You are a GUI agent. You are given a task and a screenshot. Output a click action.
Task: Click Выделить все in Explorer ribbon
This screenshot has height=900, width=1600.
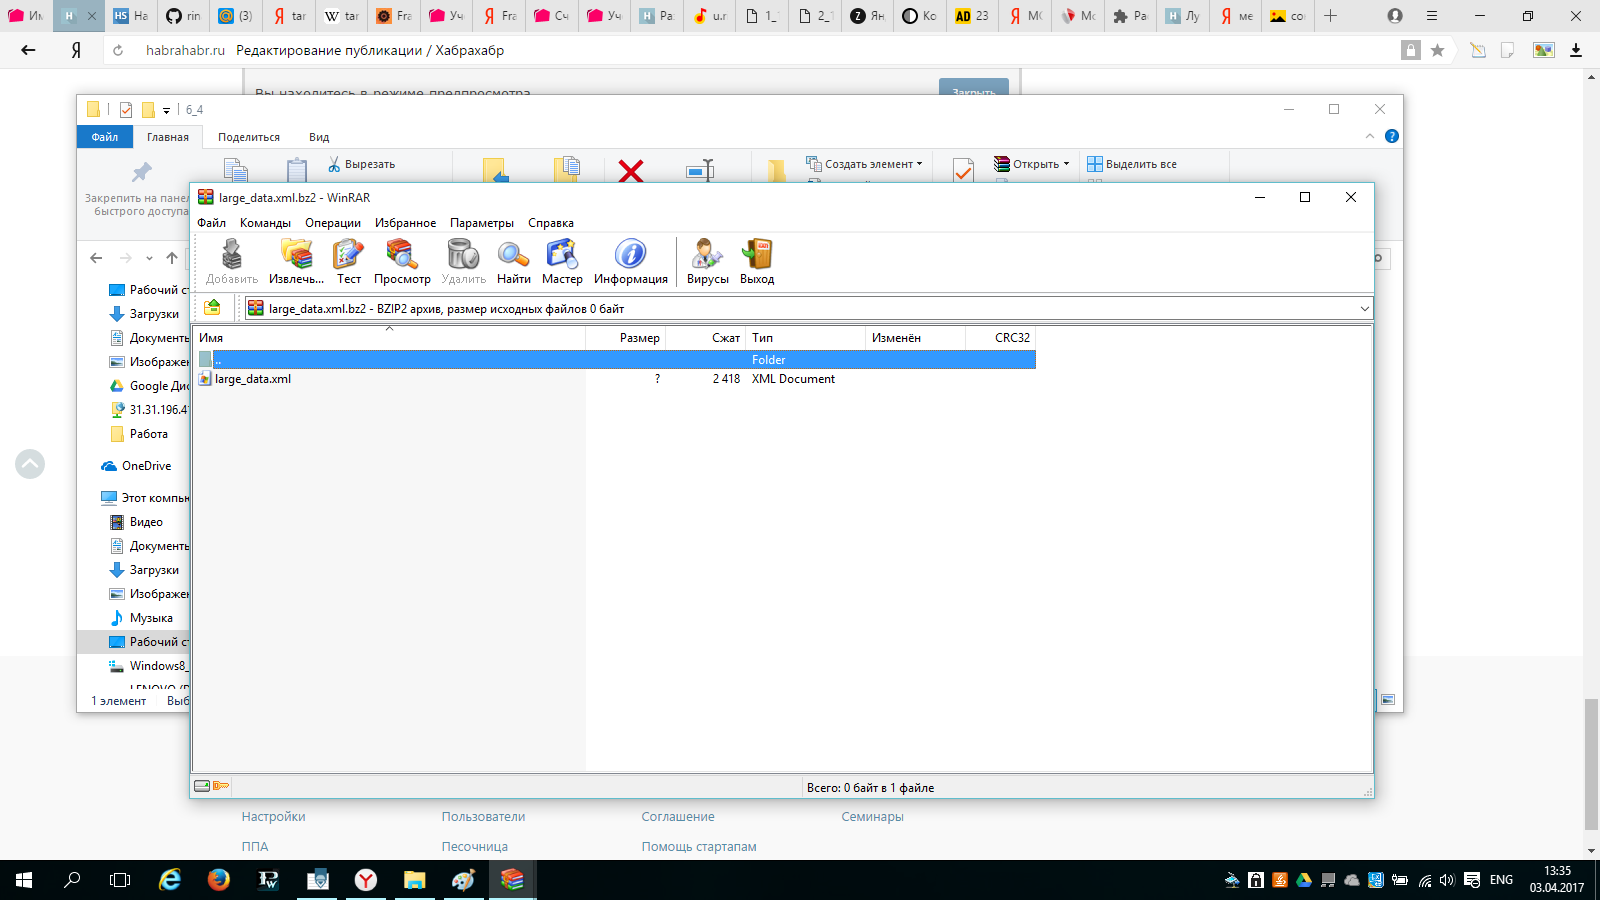[x=1132, y=164]
